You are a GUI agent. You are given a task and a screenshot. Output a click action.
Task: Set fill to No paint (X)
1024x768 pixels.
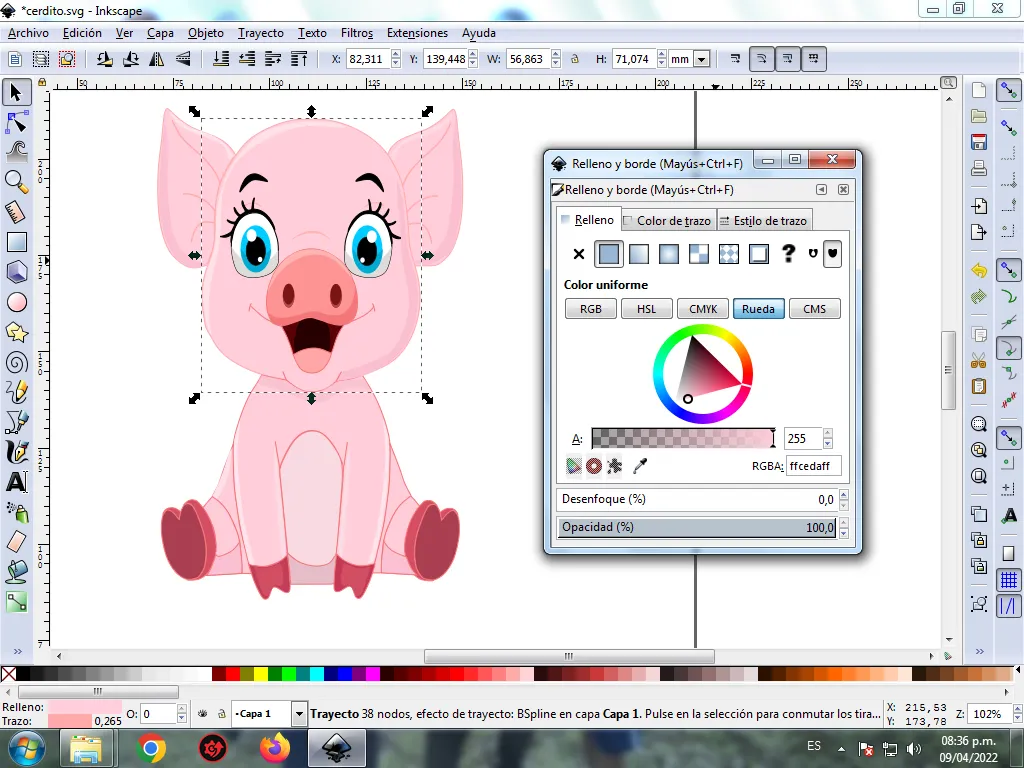pos(579,254)
